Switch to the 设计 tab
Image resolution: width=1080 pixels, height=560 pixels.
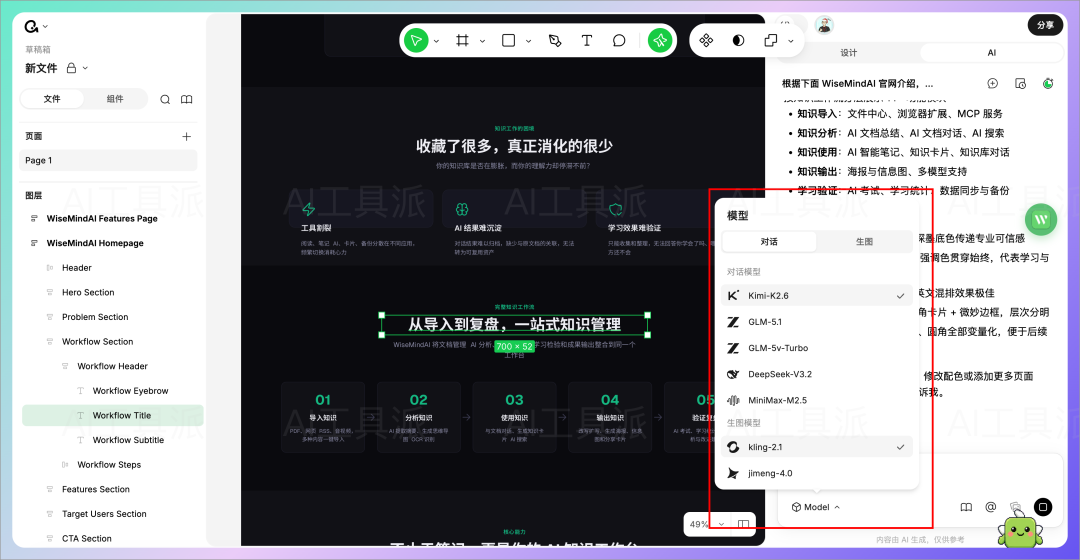849,53
